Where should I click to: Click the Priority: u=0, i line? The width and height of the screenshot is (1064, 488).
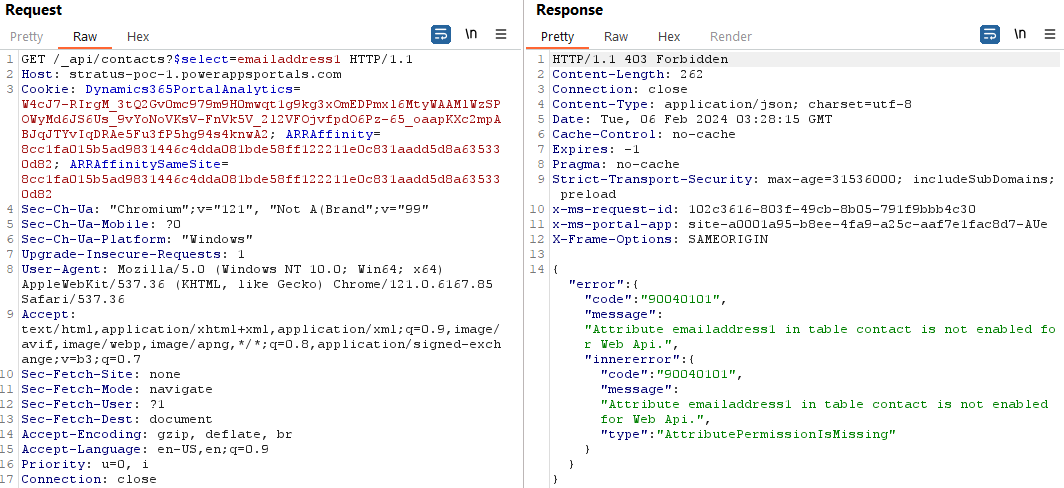pyautogui.click(x=86, y=464)
